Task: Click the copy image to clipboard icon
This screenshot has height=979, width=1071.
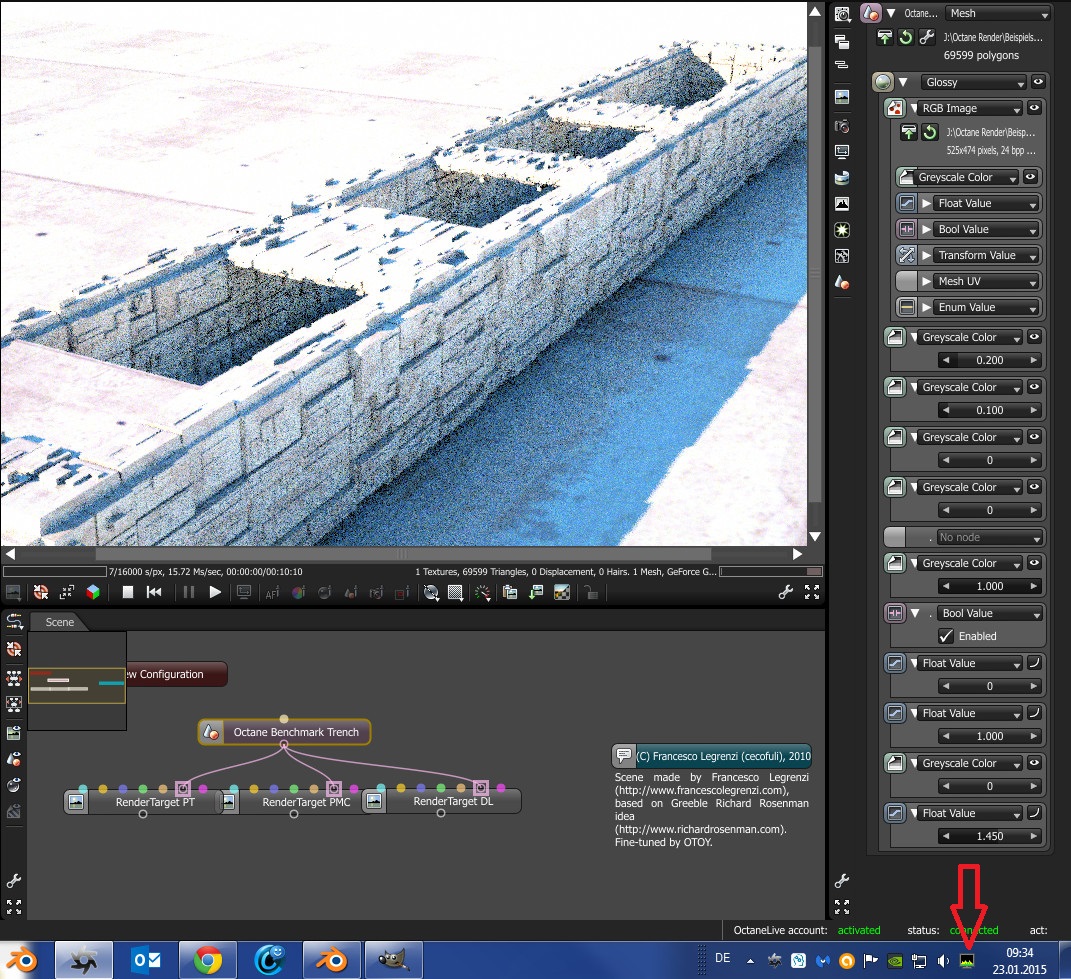Action: pos(510,592)
